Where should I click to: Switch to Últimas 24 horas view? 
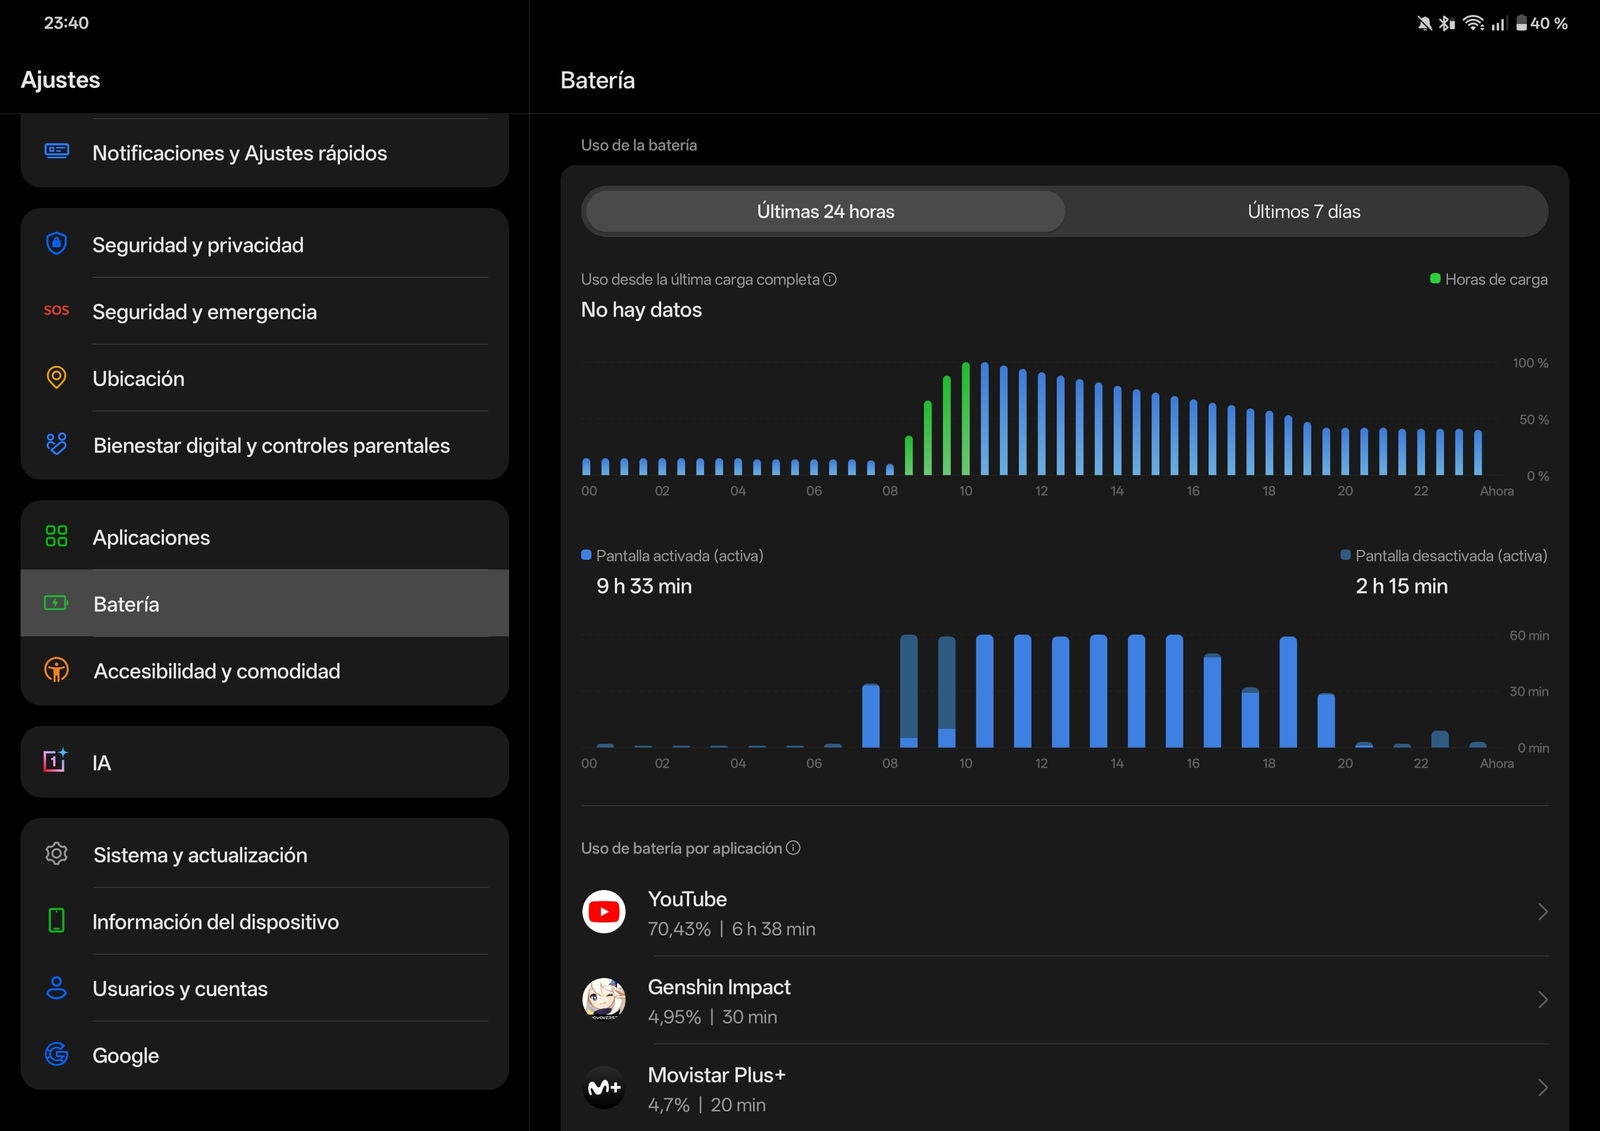[x=825, y=212]
